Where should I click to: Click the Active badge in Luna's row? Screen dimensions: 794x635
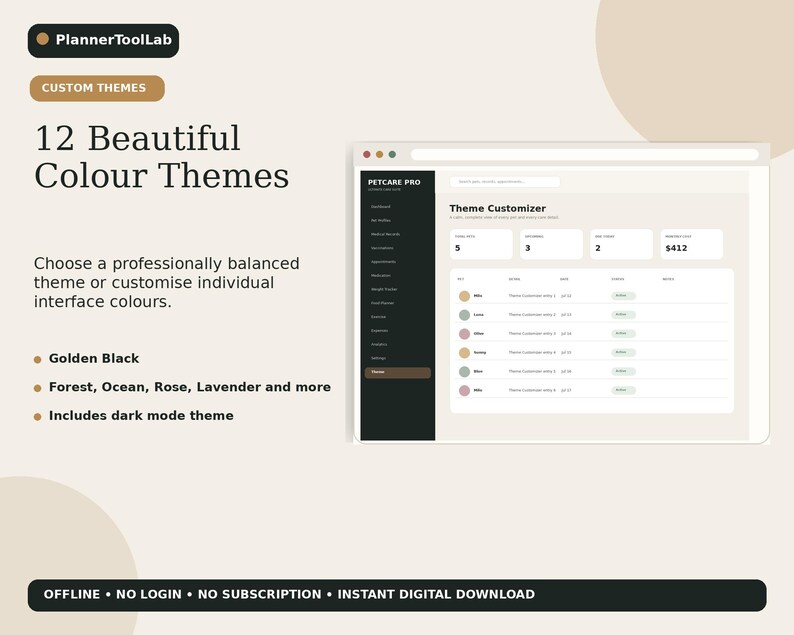pyautogui.click(x=623, y=314)
